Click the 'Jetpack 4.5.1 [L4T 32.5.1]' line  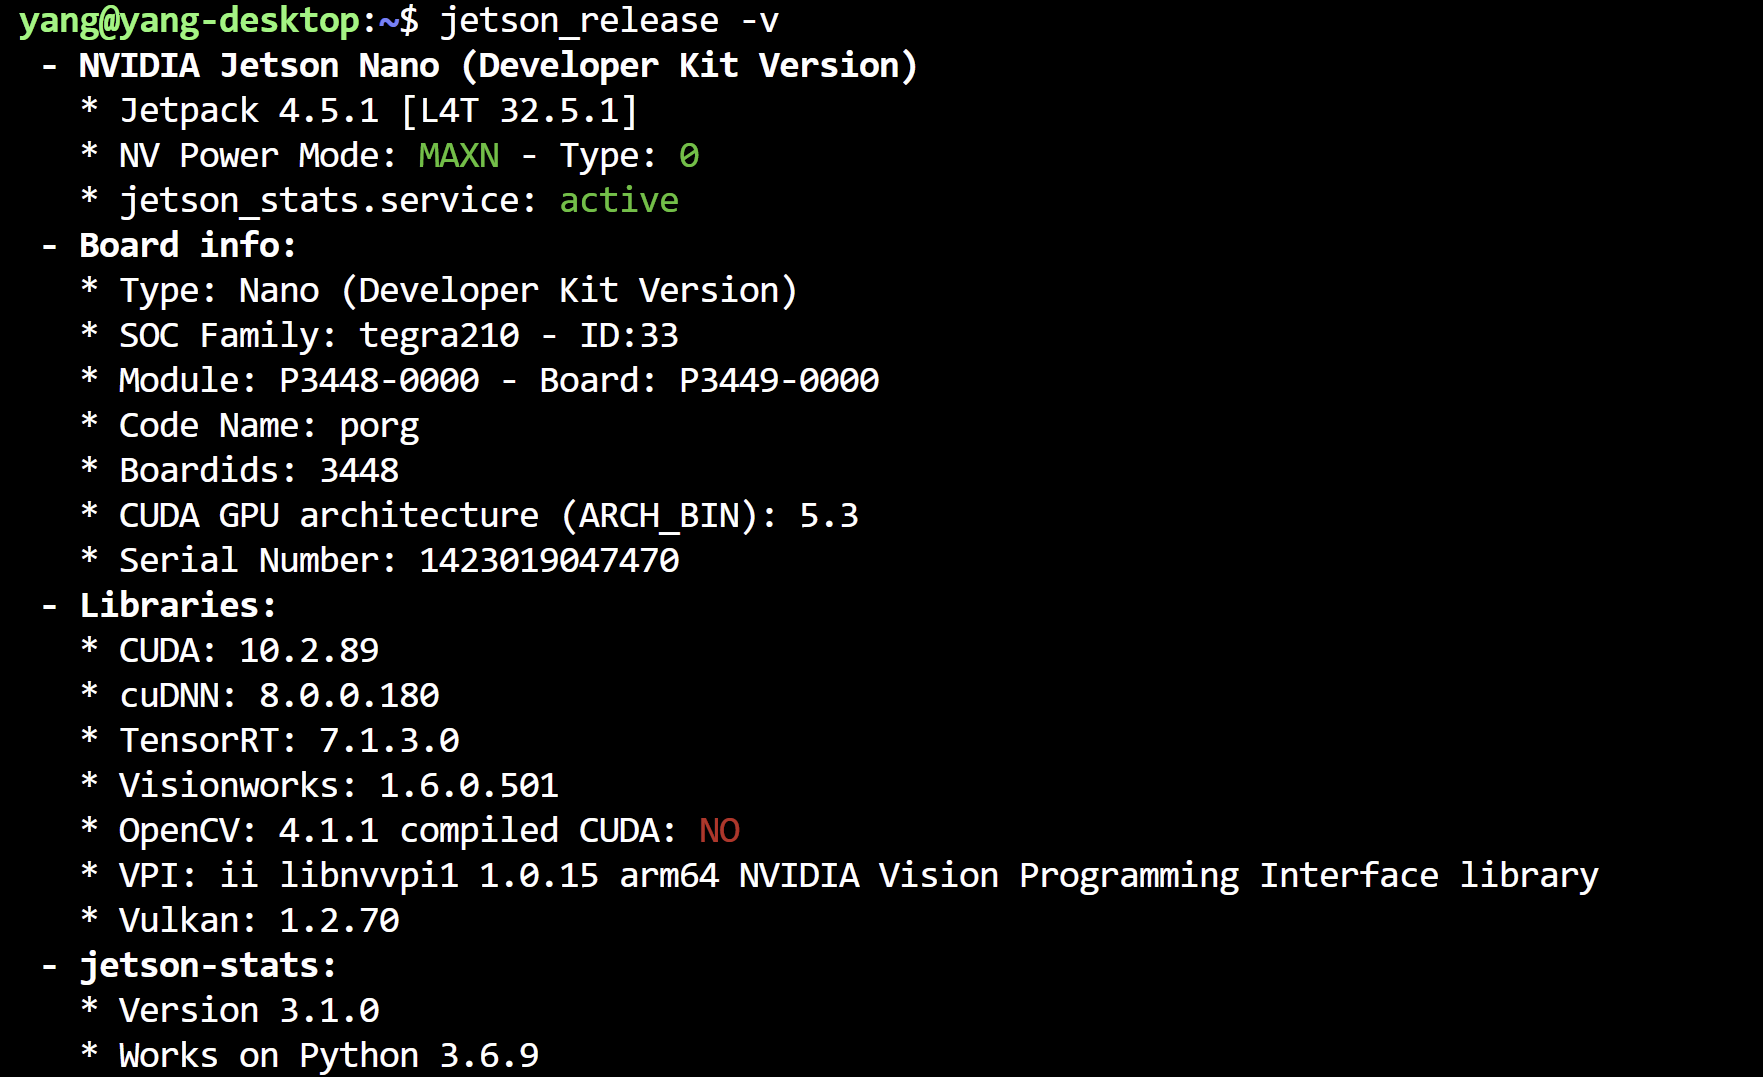coord(378,111)
